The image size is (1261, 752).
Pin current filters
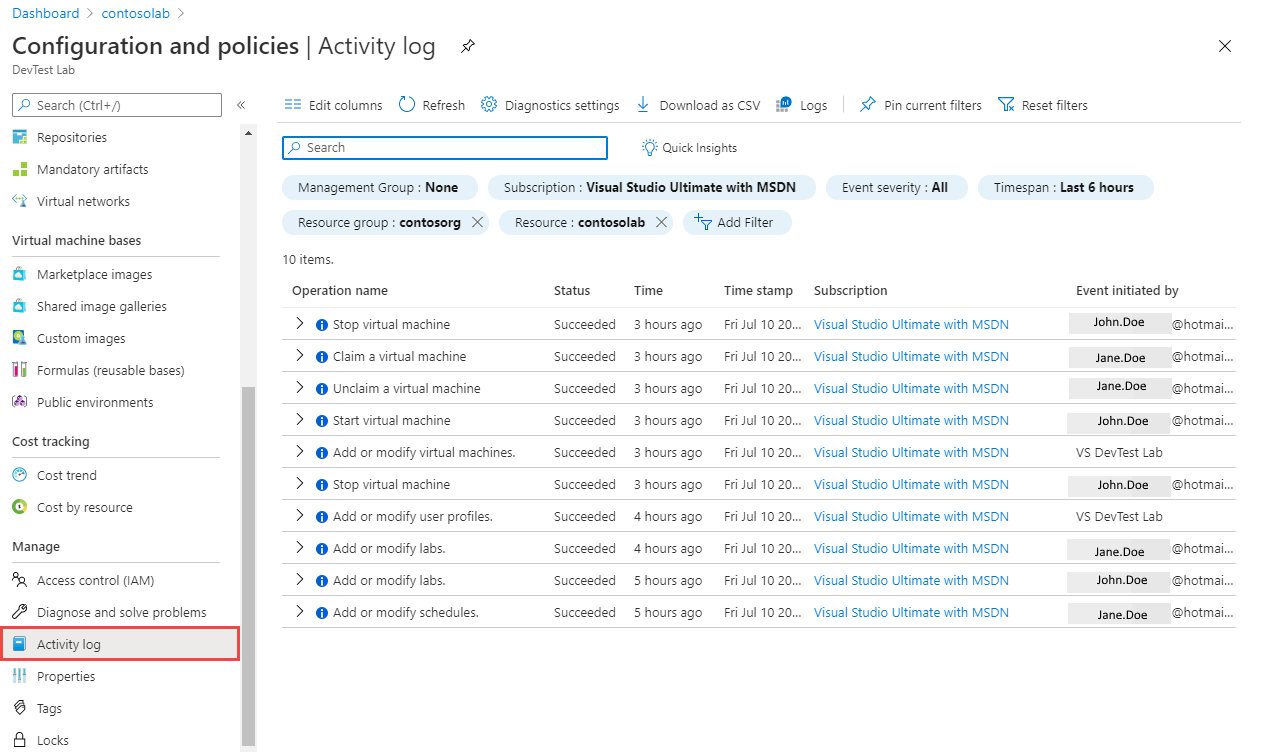pyautogui.click(x=919, y=104)
